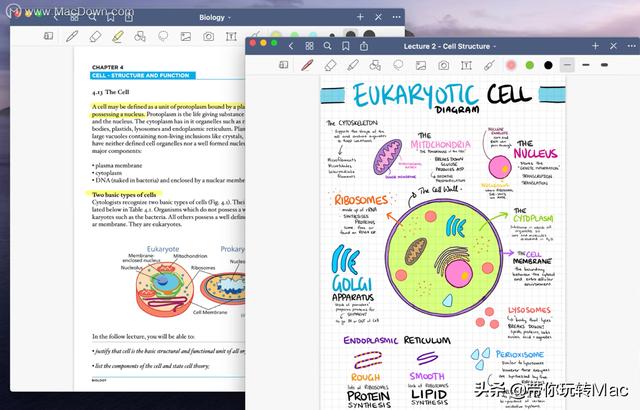Open search in Lecture 2 window
Viewport: 640px width, 410px height.
[327, 46]
